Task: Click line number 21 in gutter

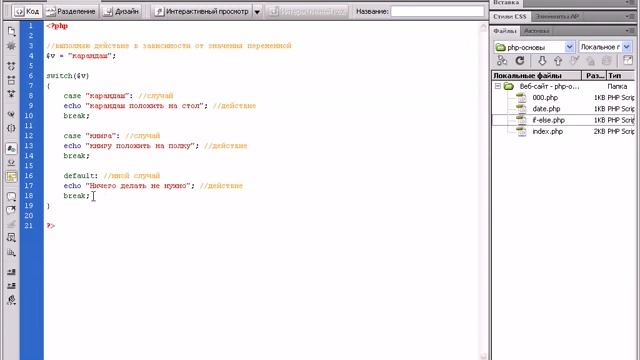Action: 29,225
